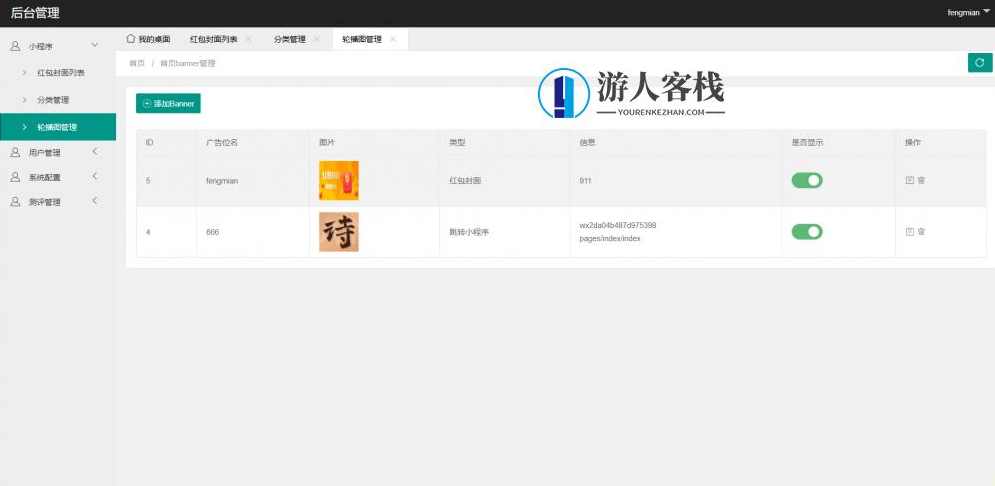Expand the 用户管理 sidebar menu
Image resolution: width=995 pixels, height=486 pixels.
58,152
